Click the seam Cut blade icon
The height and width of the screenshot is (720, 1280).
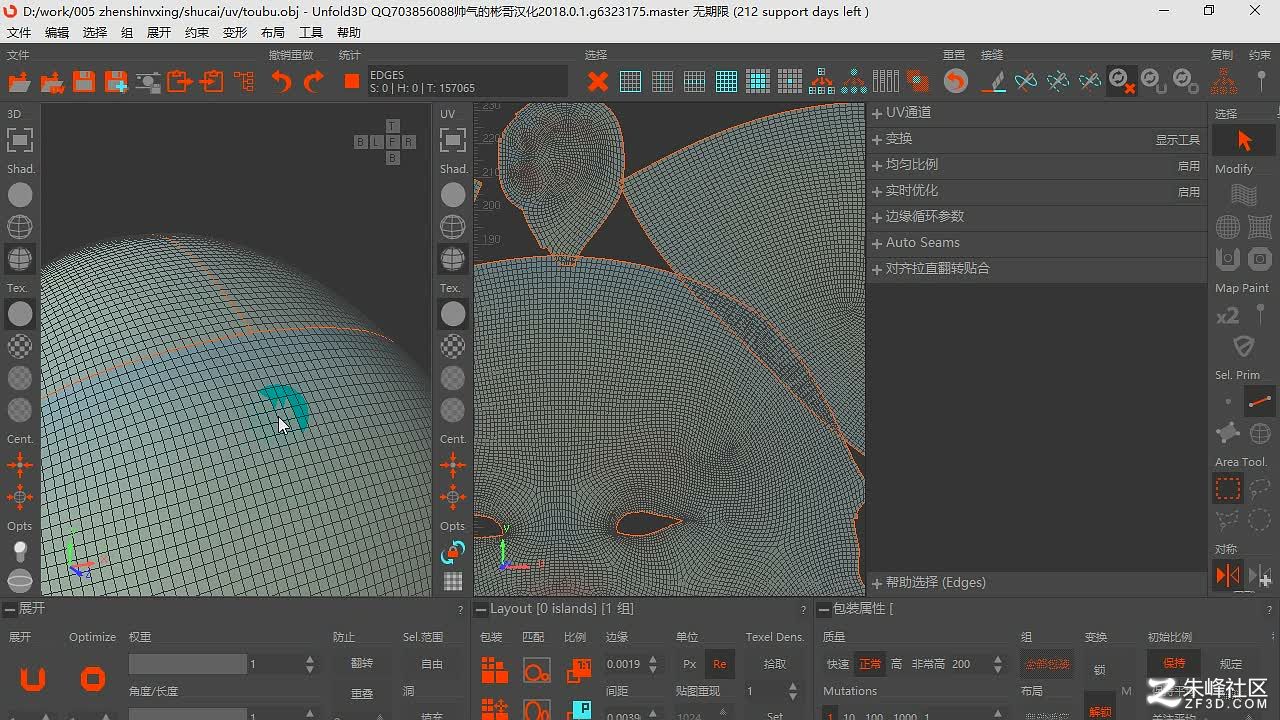[993, 81]
